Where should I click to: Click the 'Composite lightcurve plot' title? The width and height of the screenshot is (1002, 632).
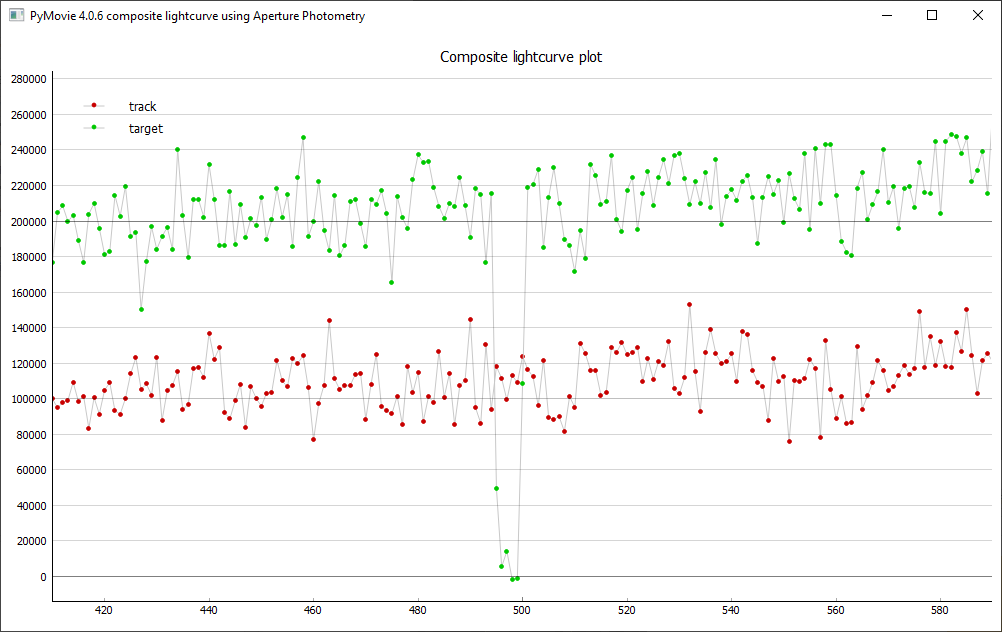(521, 57)
